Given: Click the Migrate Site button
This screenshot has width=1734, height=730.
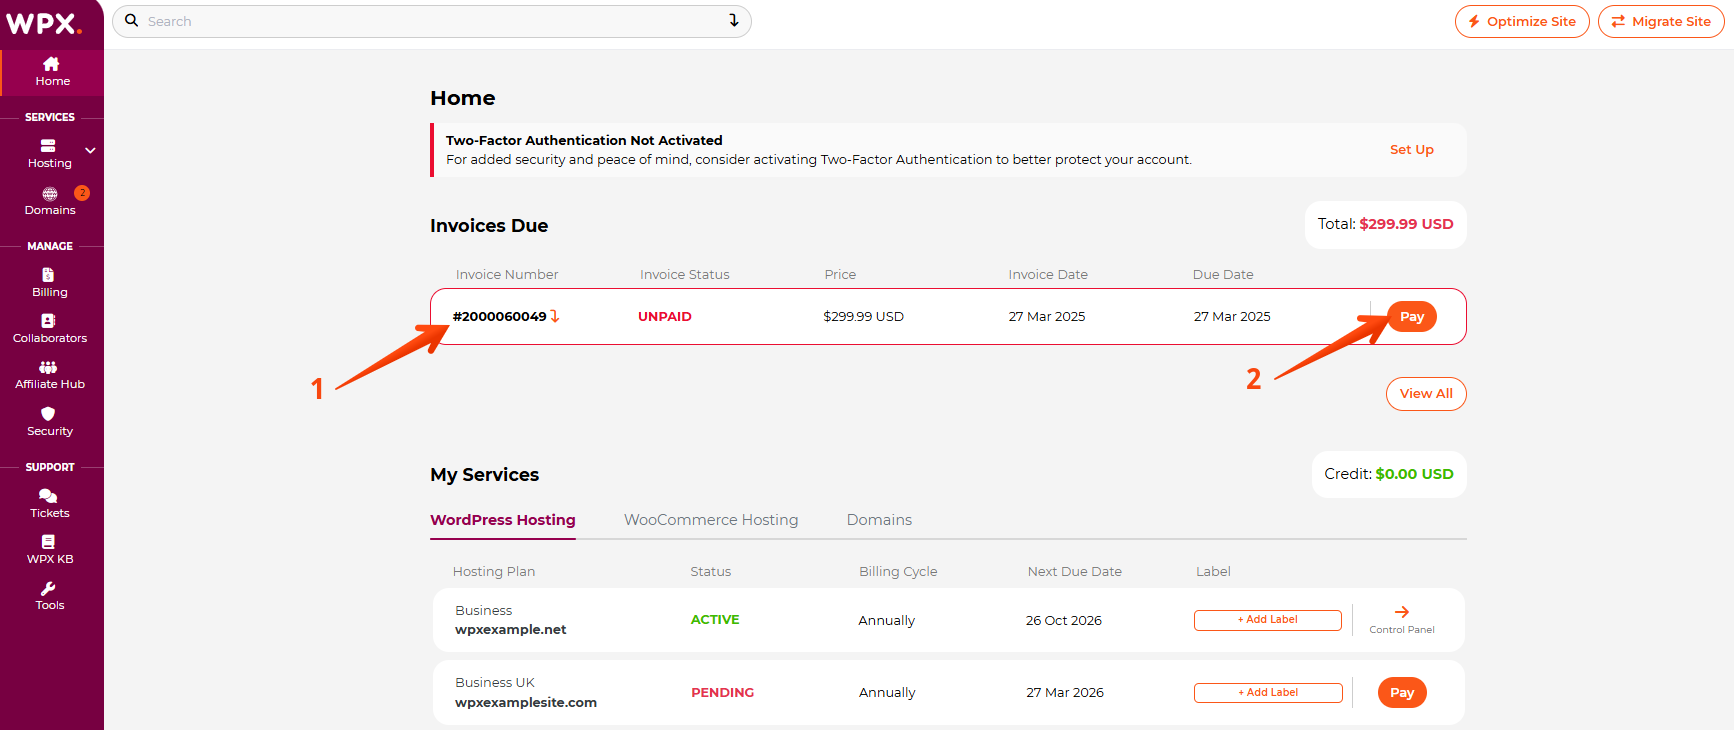Looking at the screenshot, I should pyautogui.click(x=1661, y=21).
